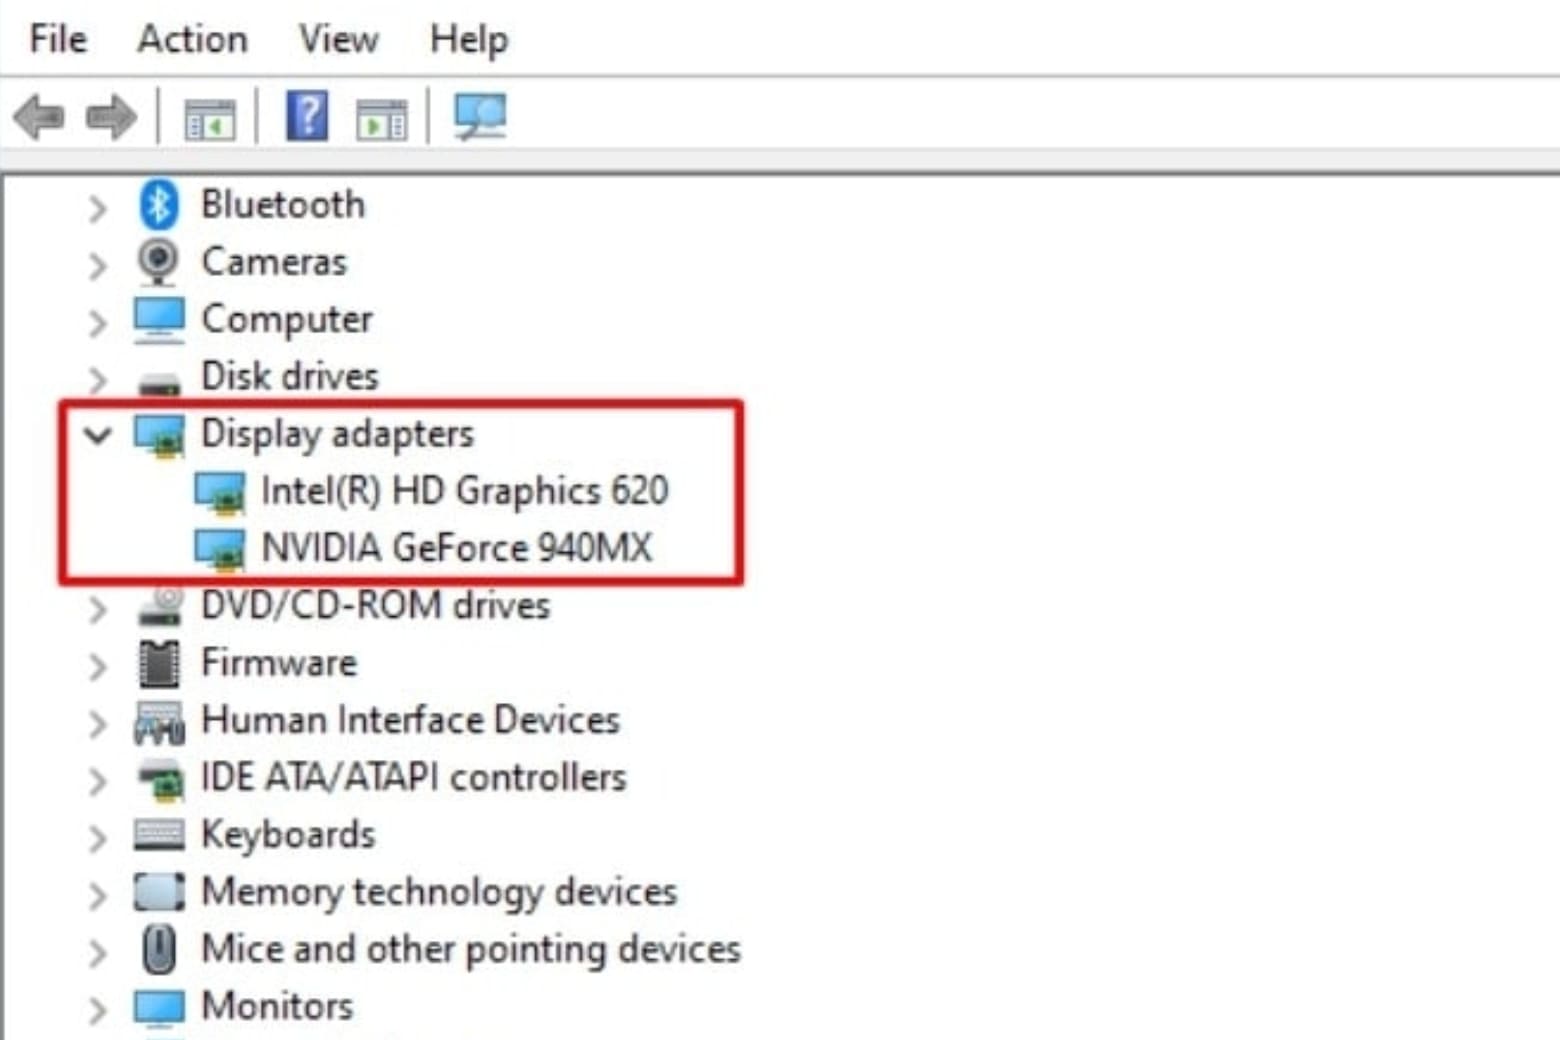Click the Monitors category icon
Screen dimensions: 1560x1040
point(158,1006)
